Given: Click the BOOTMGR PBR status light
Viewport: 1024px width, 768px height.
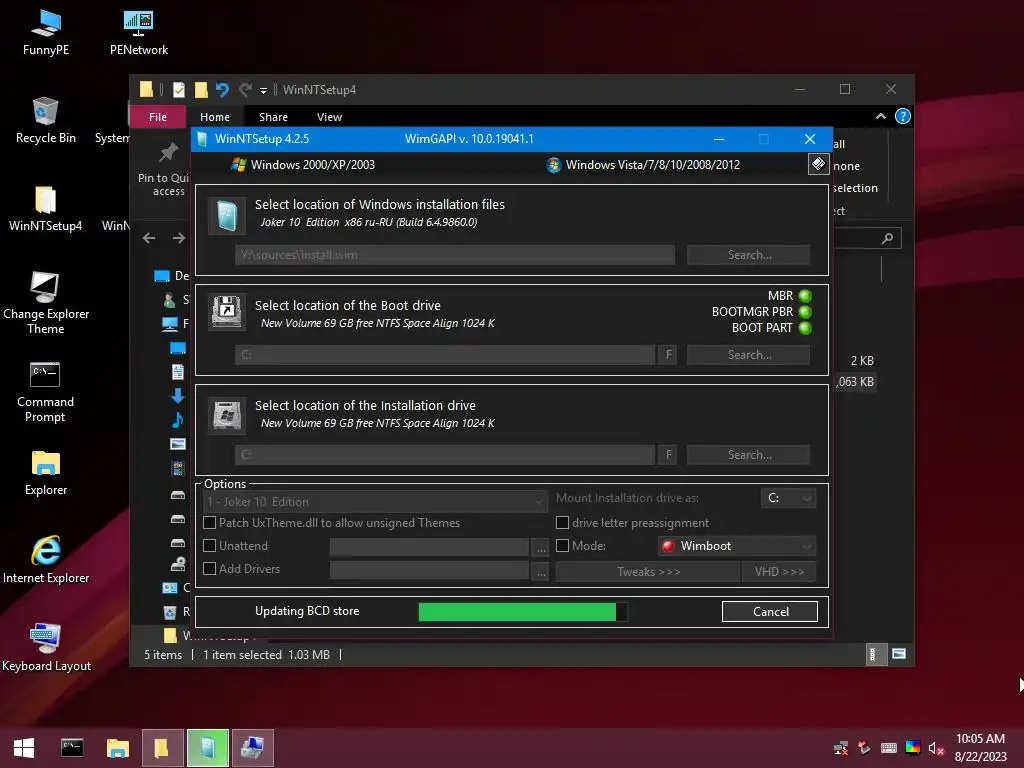Looking at the screenshot, I should 805,312.
